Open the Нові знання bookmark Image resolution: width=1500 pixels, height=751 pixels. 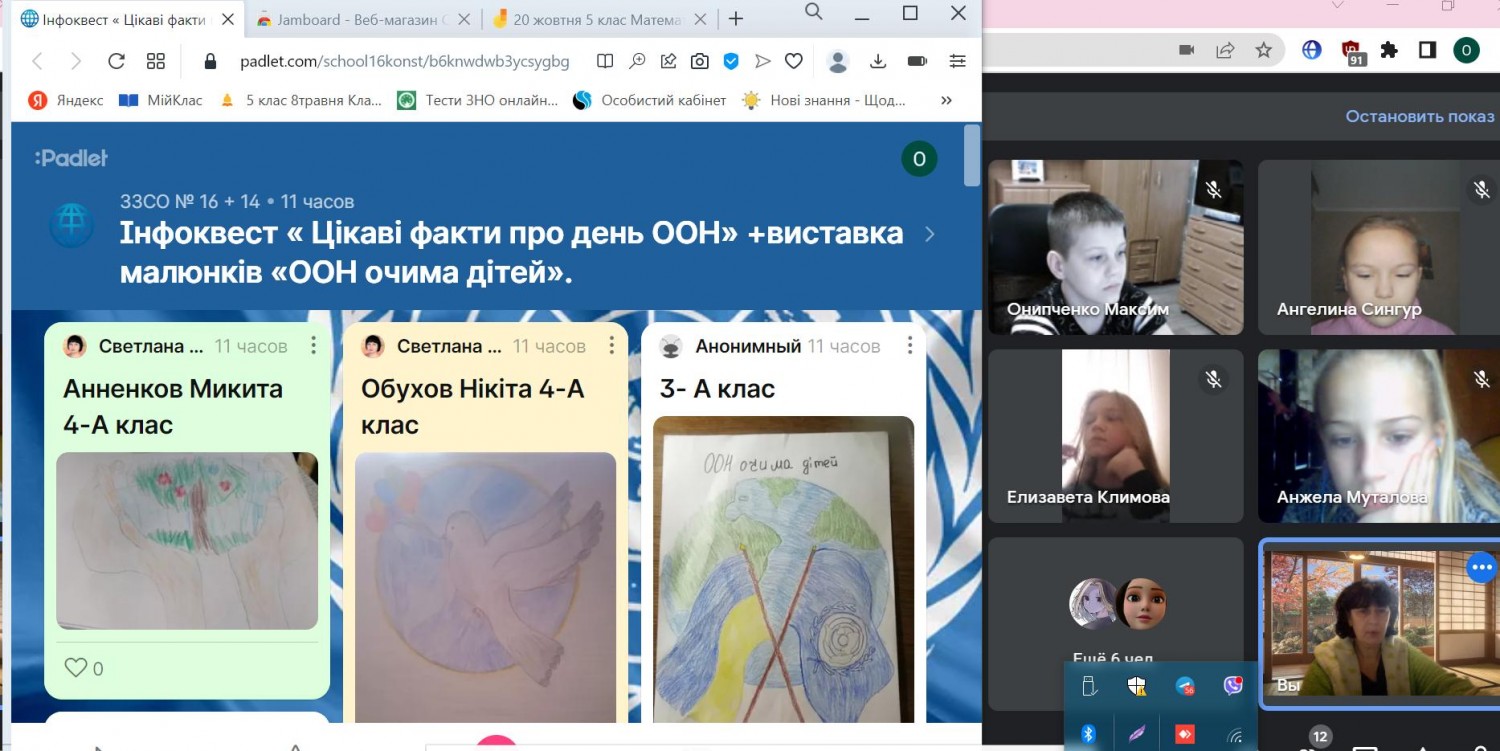(x=824, y=100)
